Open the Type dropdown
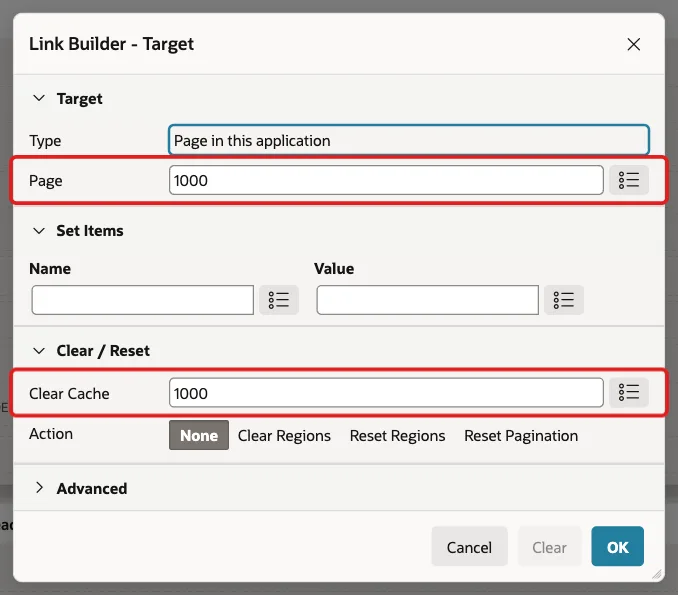Image resolution: width=678 pixels, height=595 pixels. pos(409,140)
